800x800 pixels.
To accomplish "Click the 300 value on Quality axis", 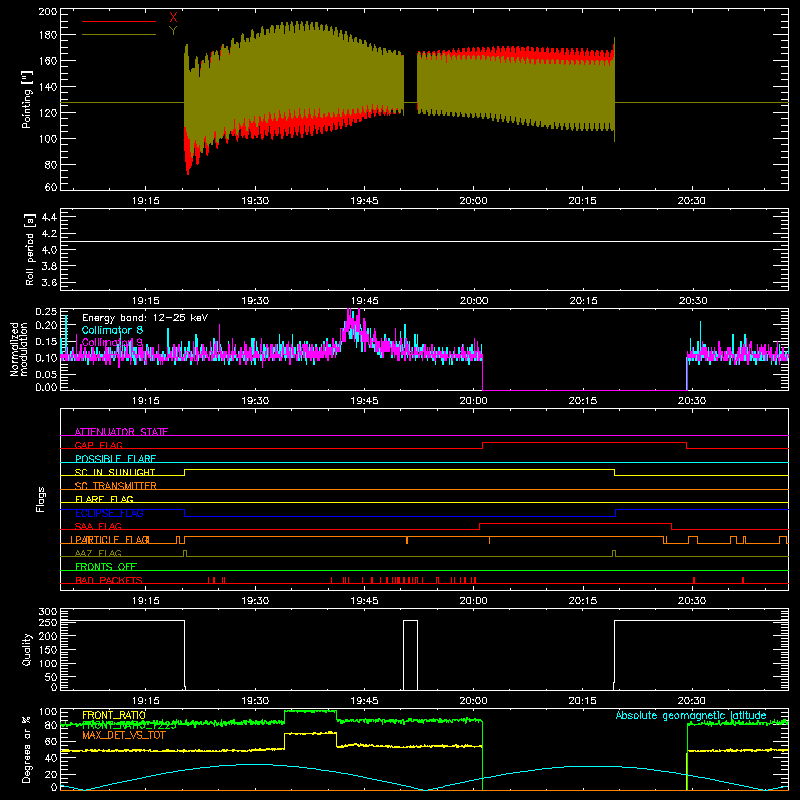I will 48,612.
